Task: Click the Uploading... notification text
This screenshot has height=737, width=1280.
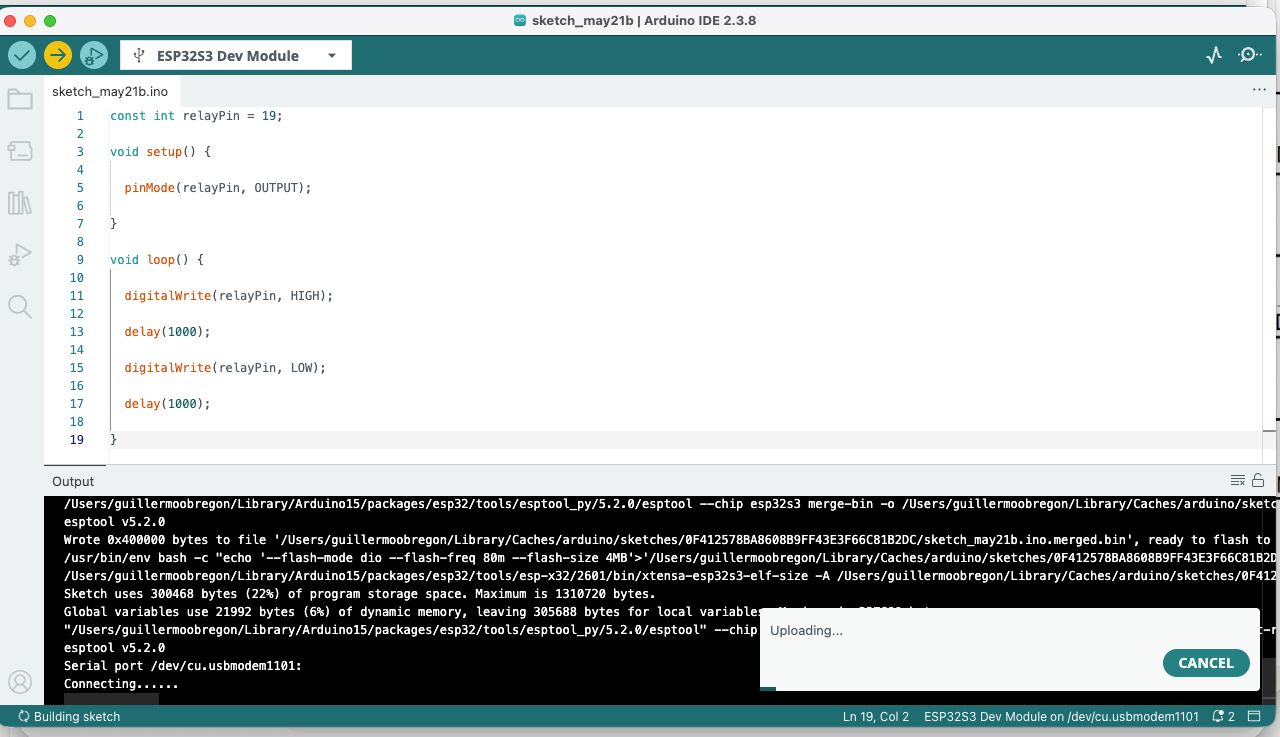Action: tap(806, 631)
